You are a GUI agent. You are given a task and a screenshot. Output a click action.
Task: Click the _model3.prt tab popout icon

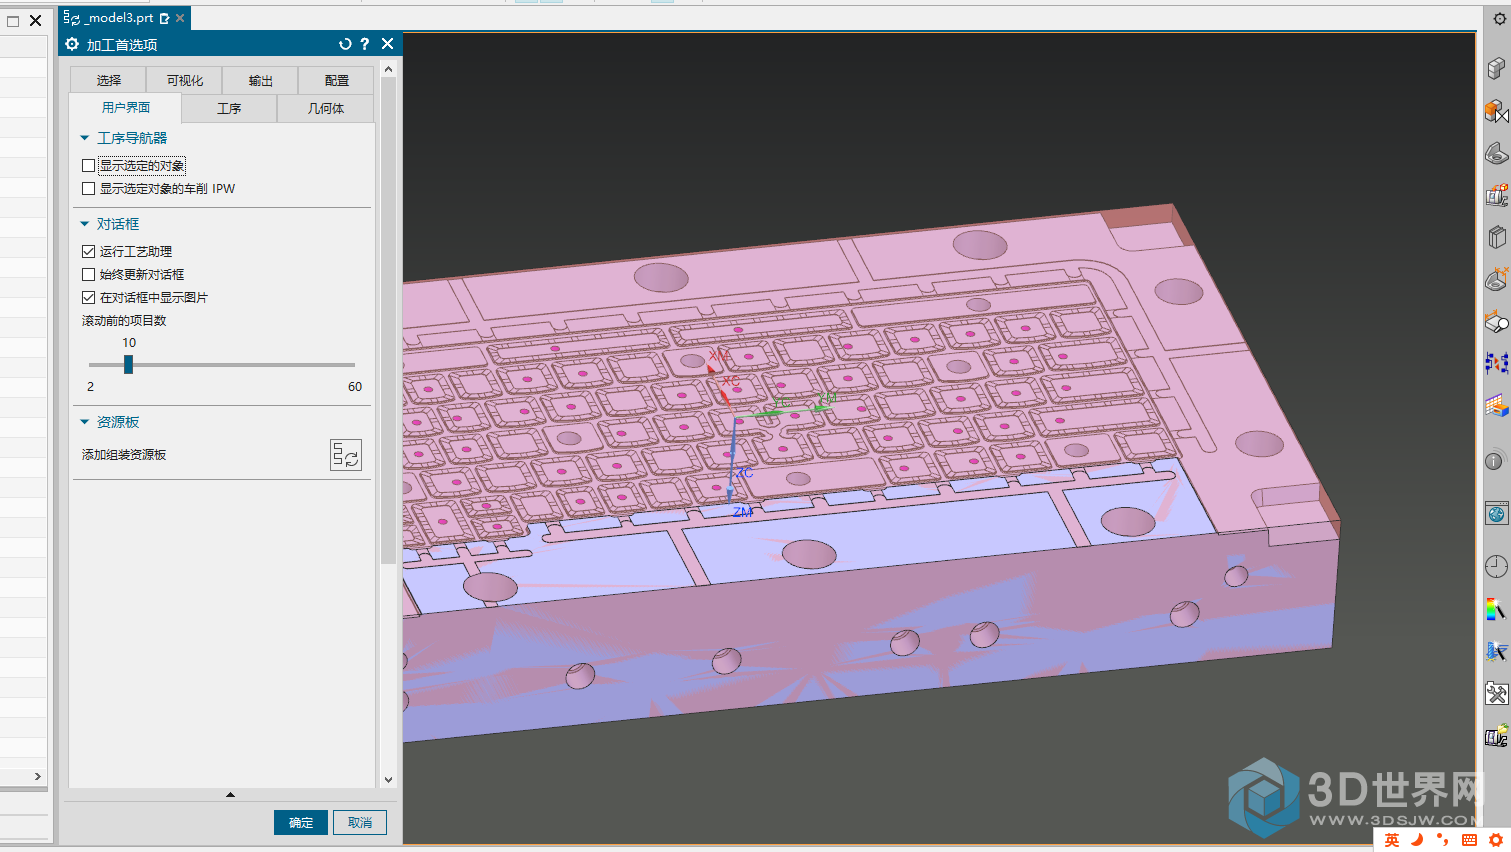point(165,18)
